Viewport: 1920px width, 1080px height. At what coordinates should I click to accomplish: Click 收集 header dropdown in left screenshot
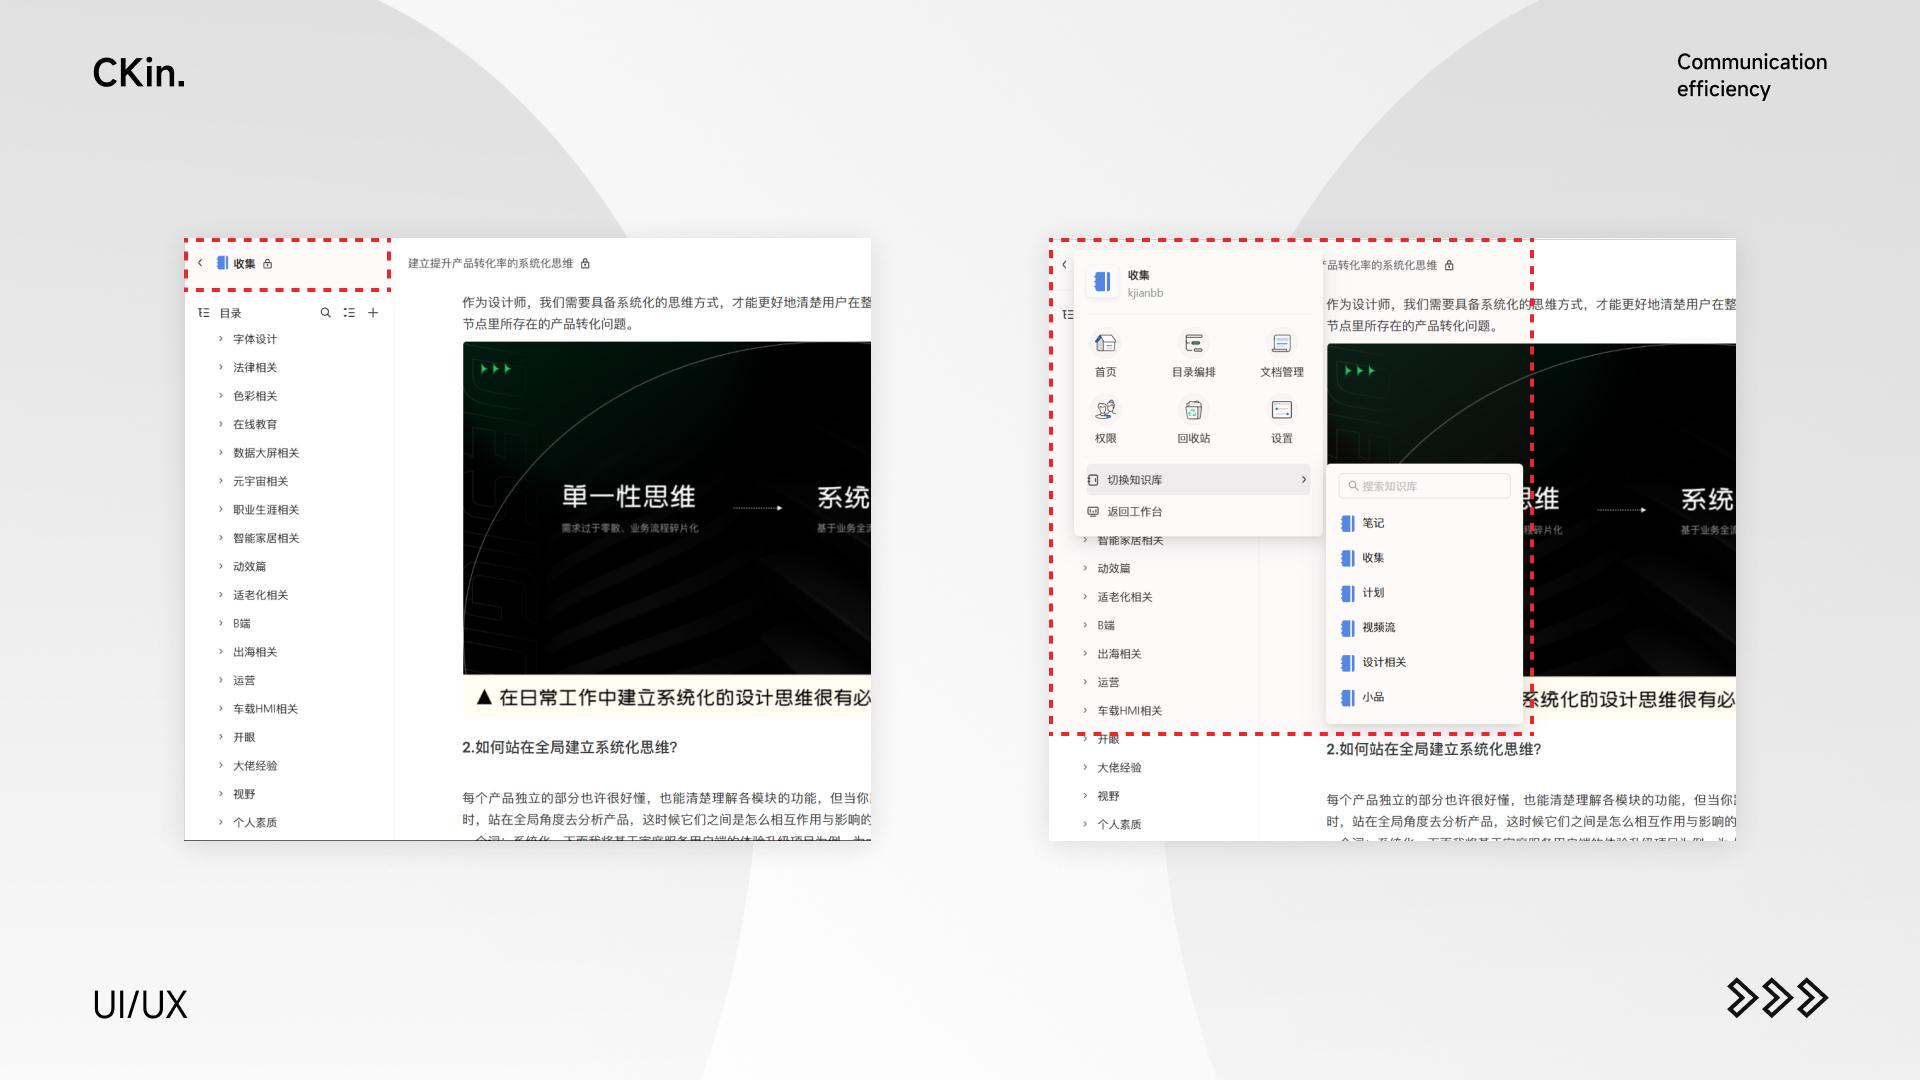point(245,264)
